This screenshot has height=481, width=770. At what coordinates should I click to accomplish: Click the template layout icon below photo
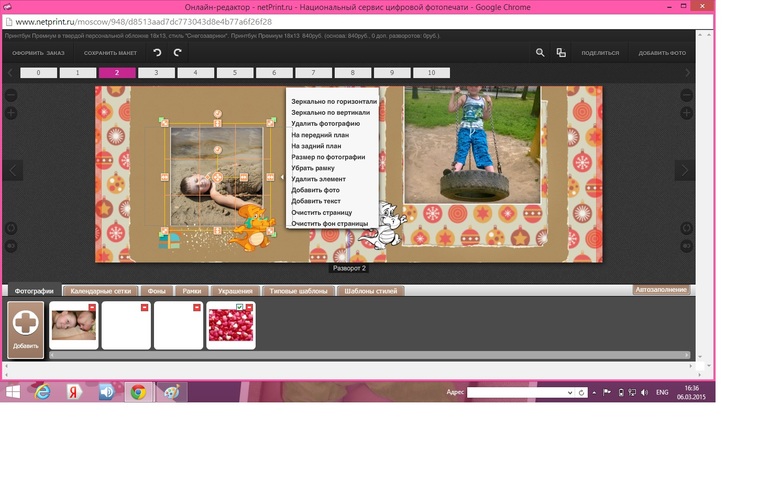click(169, 240)
